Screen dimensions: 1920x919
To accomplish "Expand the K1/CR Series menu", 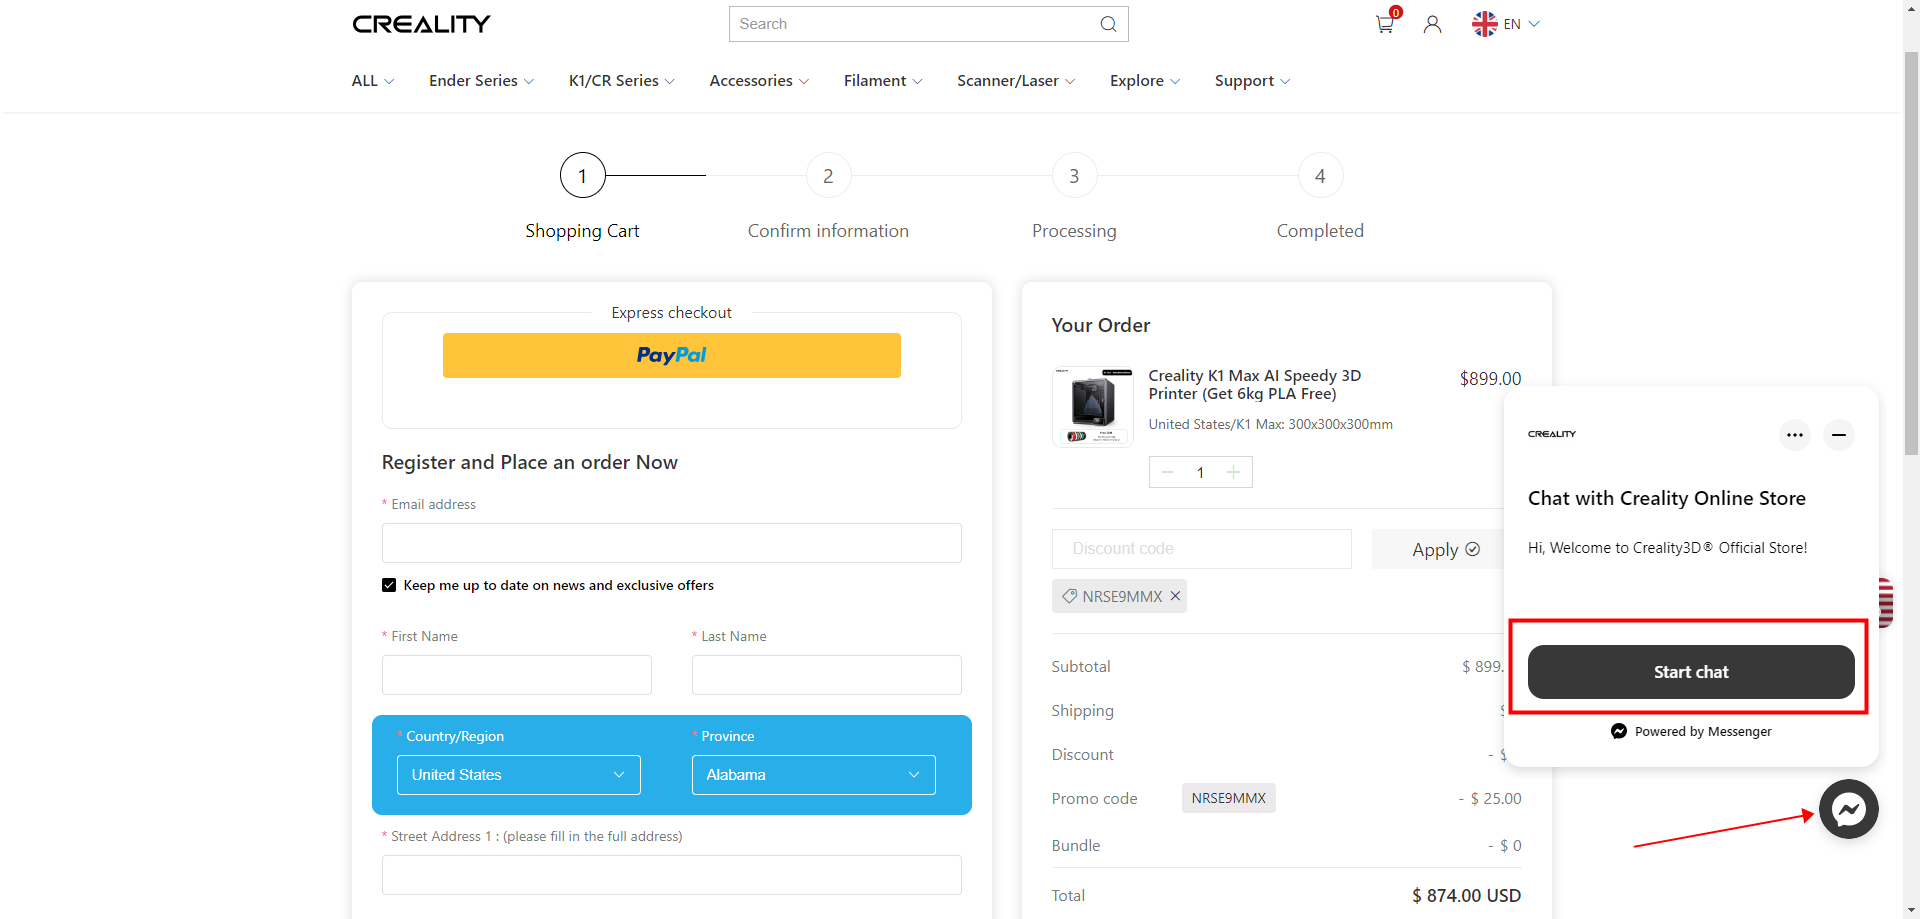I will (x=621, y=81).
